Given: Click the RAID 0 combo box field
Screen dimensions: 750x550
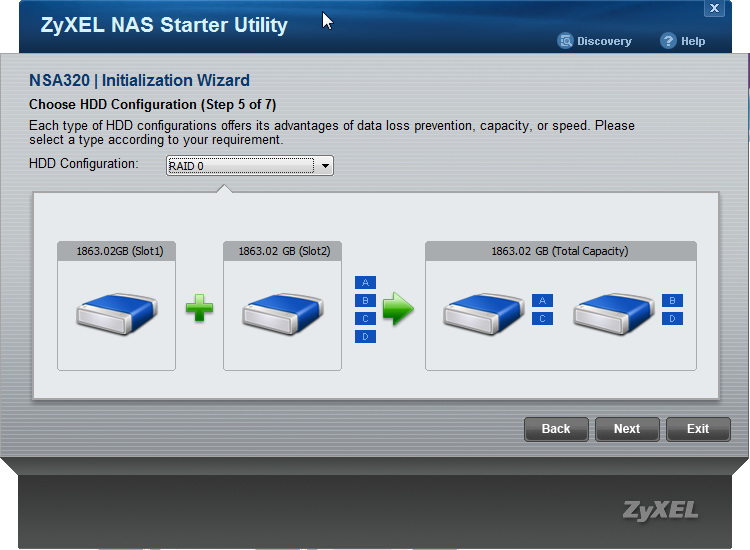Looking at the screenshot, I should tap(240, 166).
